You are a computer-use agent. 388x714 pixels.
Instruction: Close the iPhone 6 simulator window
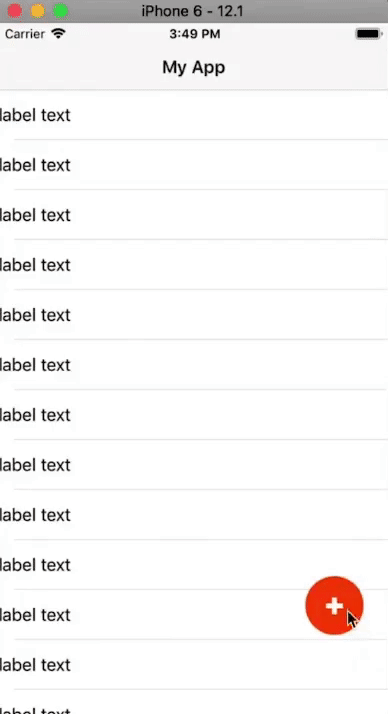tap(15, 11)
